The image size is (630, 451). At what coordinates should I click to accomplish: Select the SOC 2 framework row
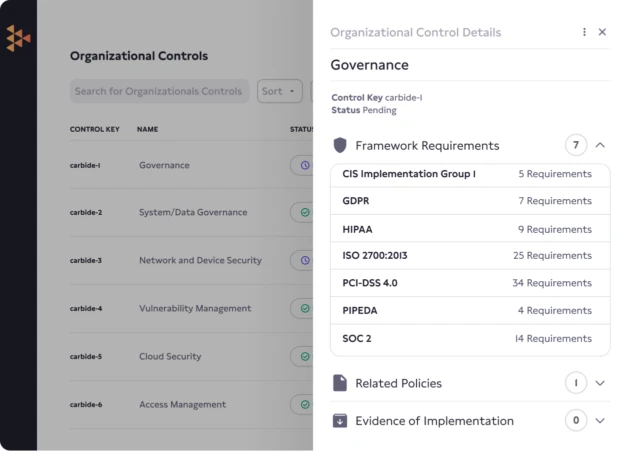[470, 339]
